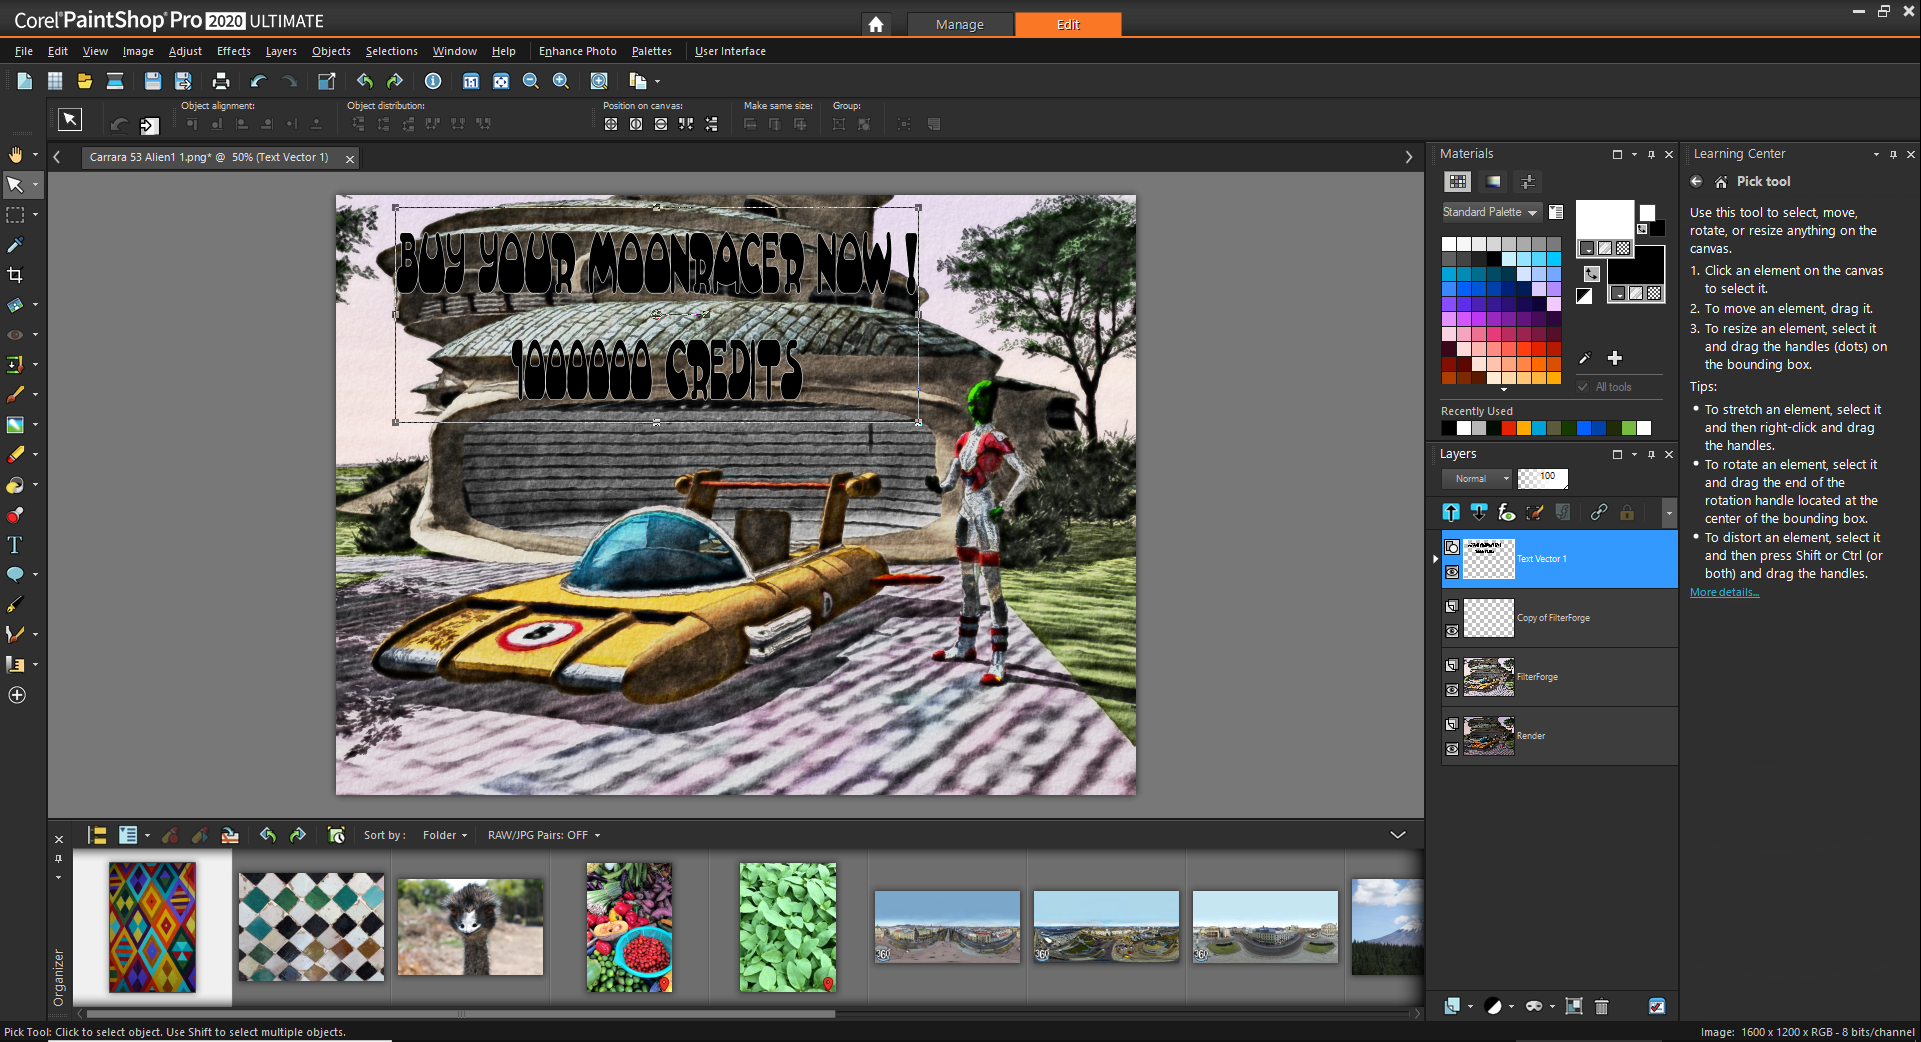Viewport: 1921px width, 1042px height.
Task: Hide the Text Vector 1 layer
Action: tap(1452, 572)
